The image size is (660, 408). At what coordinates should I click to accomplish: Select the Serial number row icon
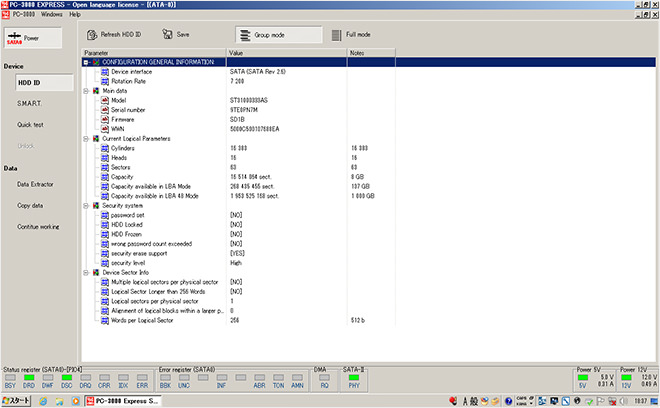tap(105, 110)
